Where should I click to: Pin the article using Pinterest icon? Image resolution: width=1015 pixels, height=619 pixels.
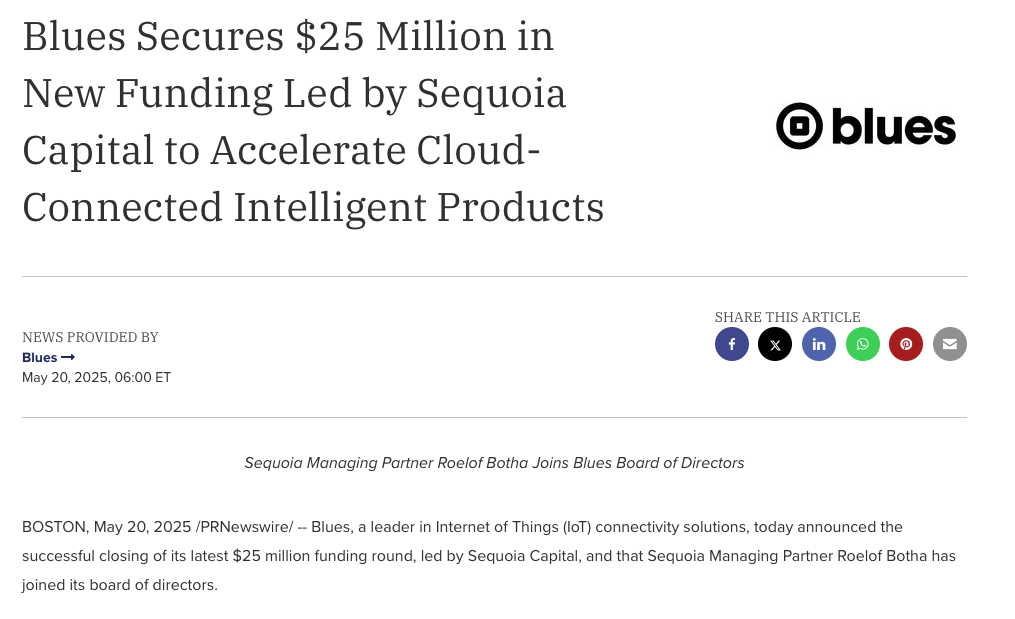pyautogui.click(x=906, y=344)
